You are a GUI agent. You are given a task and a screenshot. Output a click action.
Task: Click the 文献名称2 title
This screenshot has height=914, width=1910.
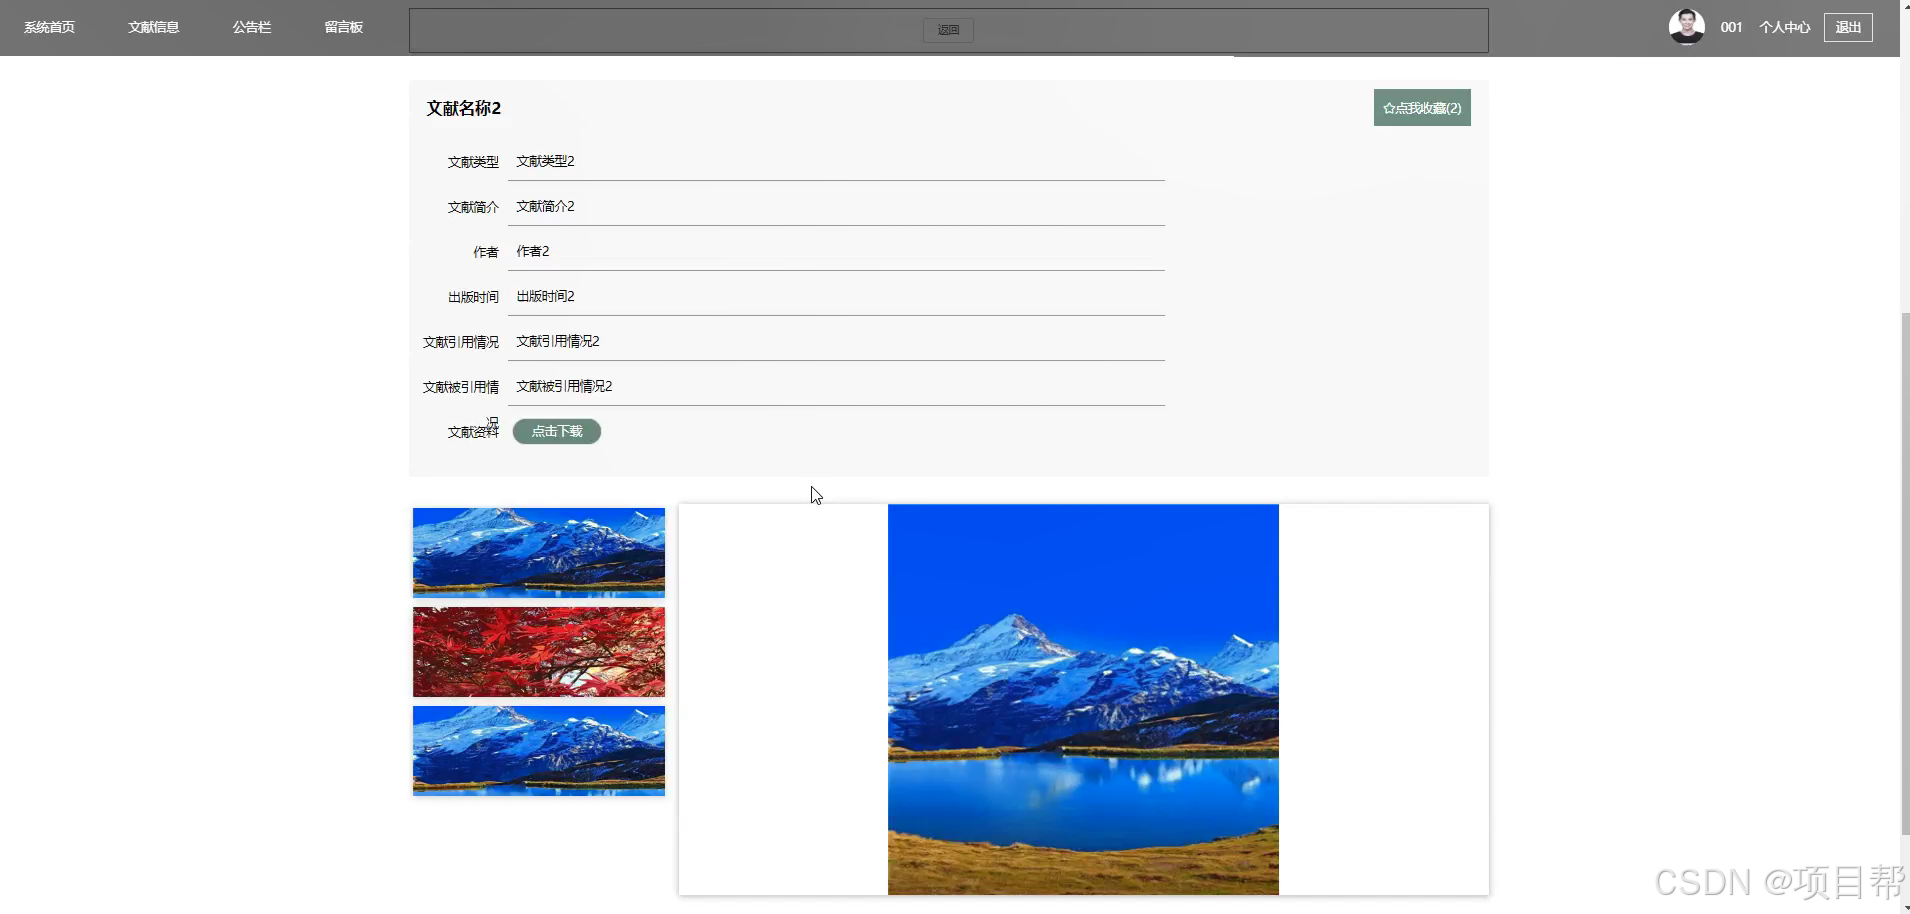pos(464,108)
